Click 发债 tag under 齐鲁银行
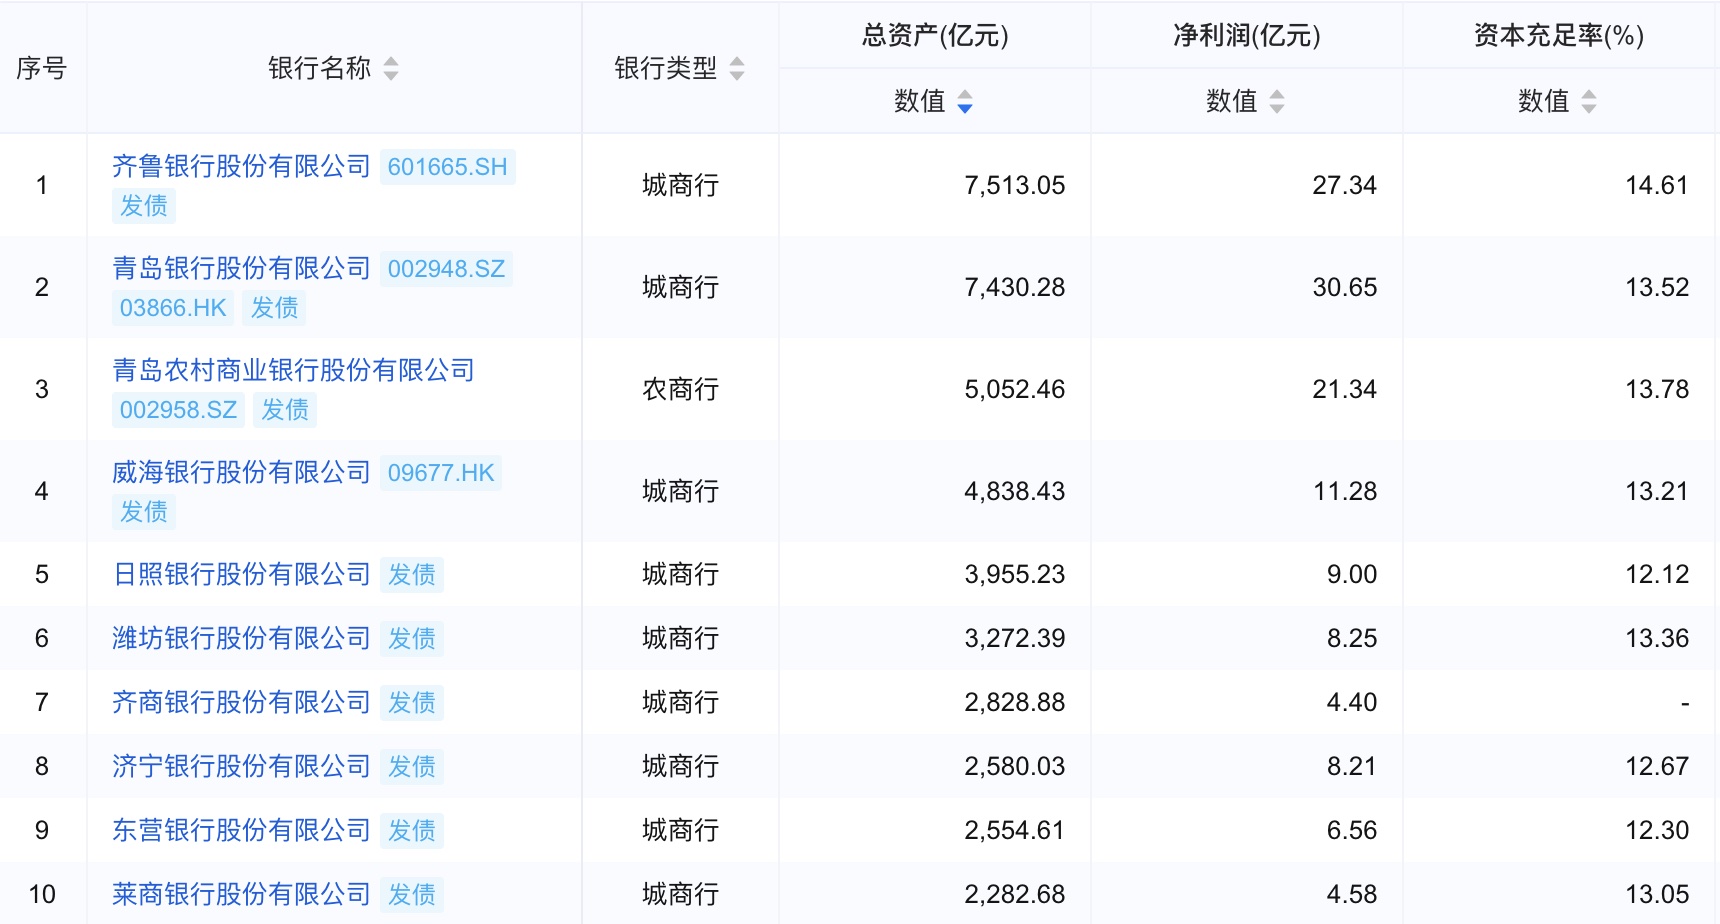 coord(144,206)
